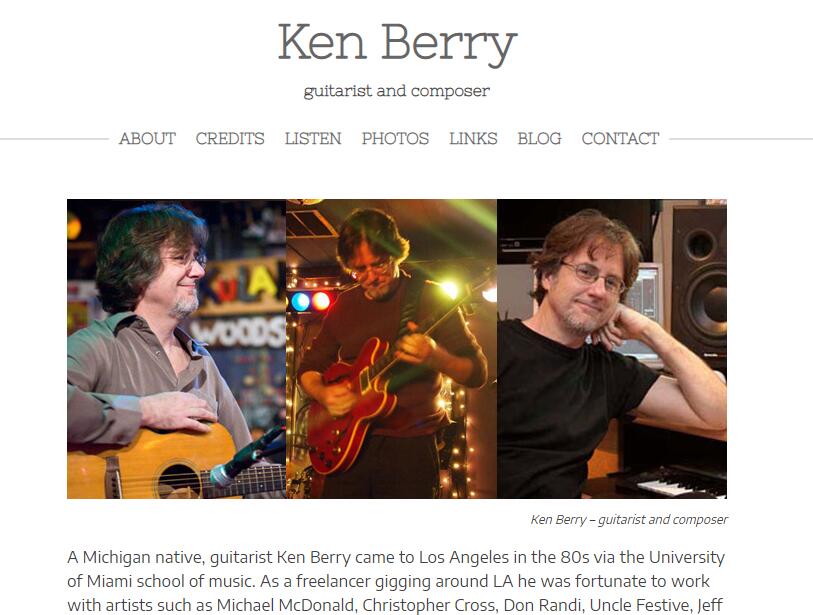This screenshot has height=615, width=813.
Task: Open the ABOUT page
Action: pyautogui.click(x=147, y=138)
